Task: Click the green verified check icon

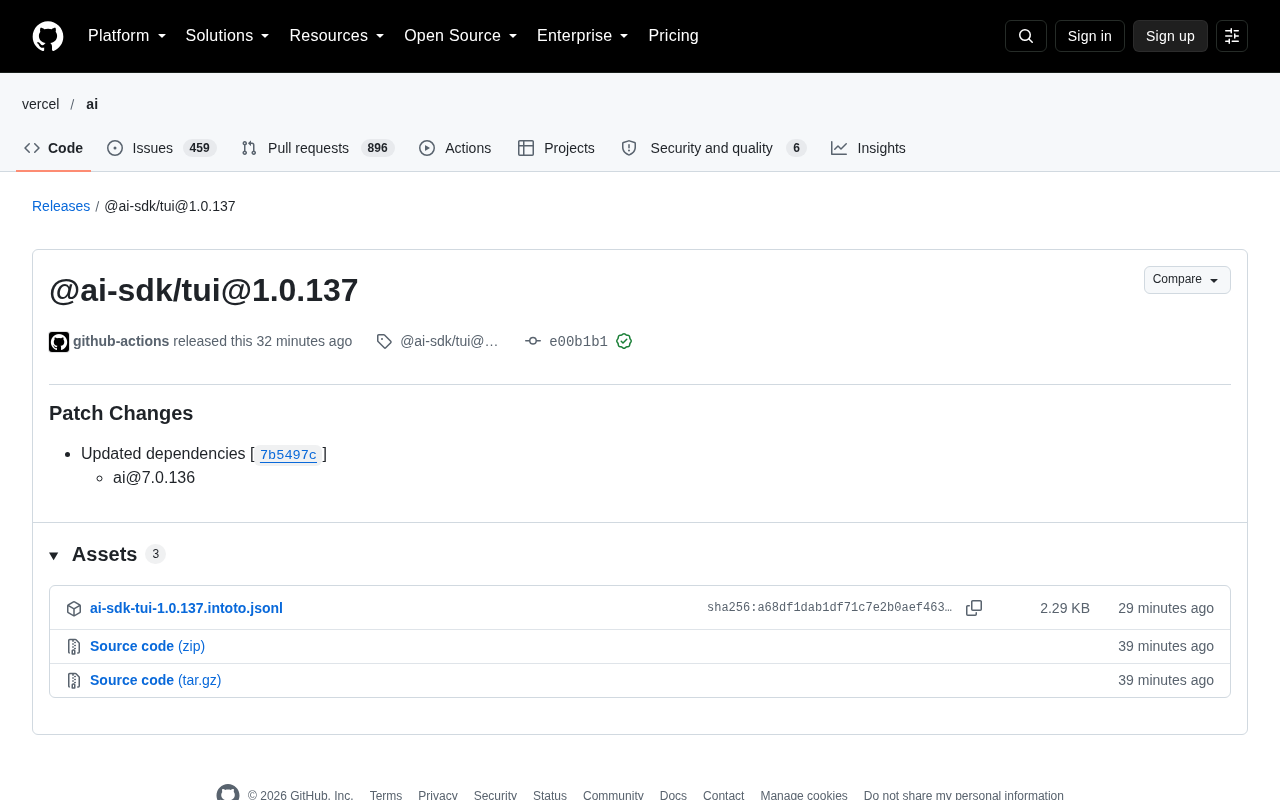Action: click(624, 341)
